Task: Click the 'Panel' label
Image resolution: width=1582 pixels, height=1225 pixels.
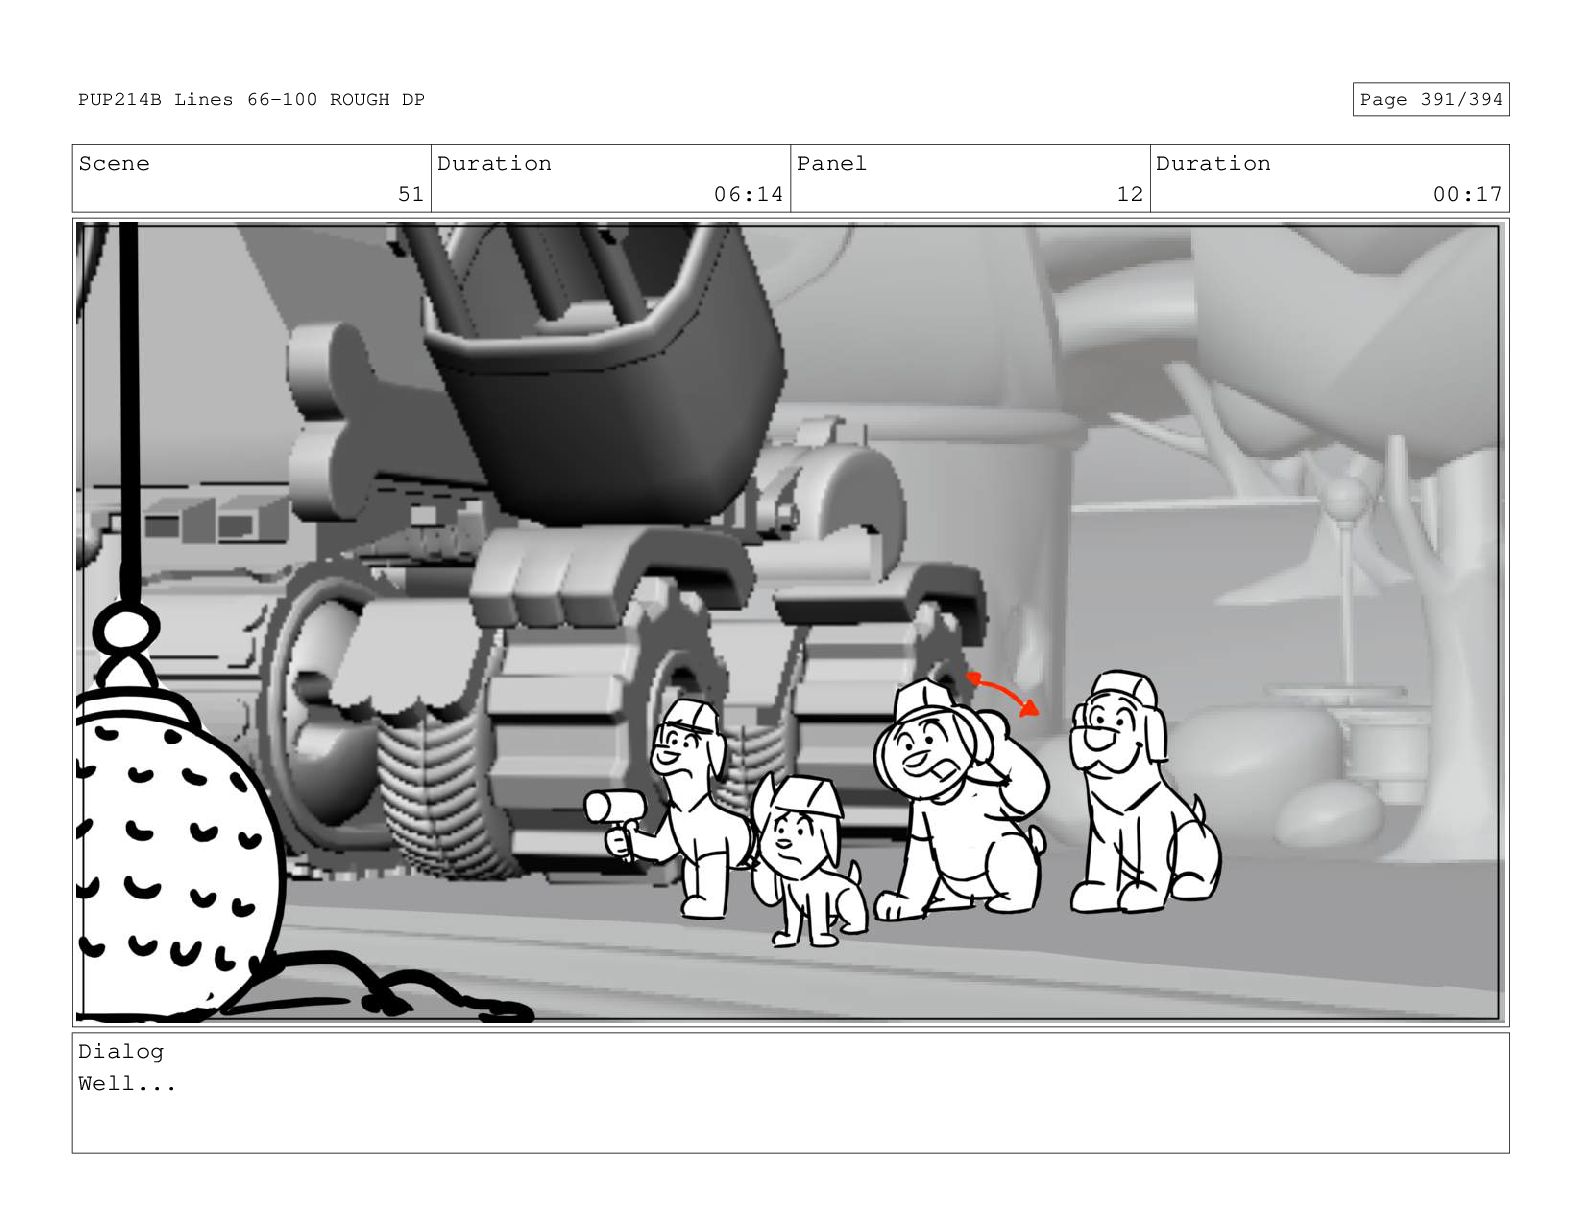Action: pos(831,163)
